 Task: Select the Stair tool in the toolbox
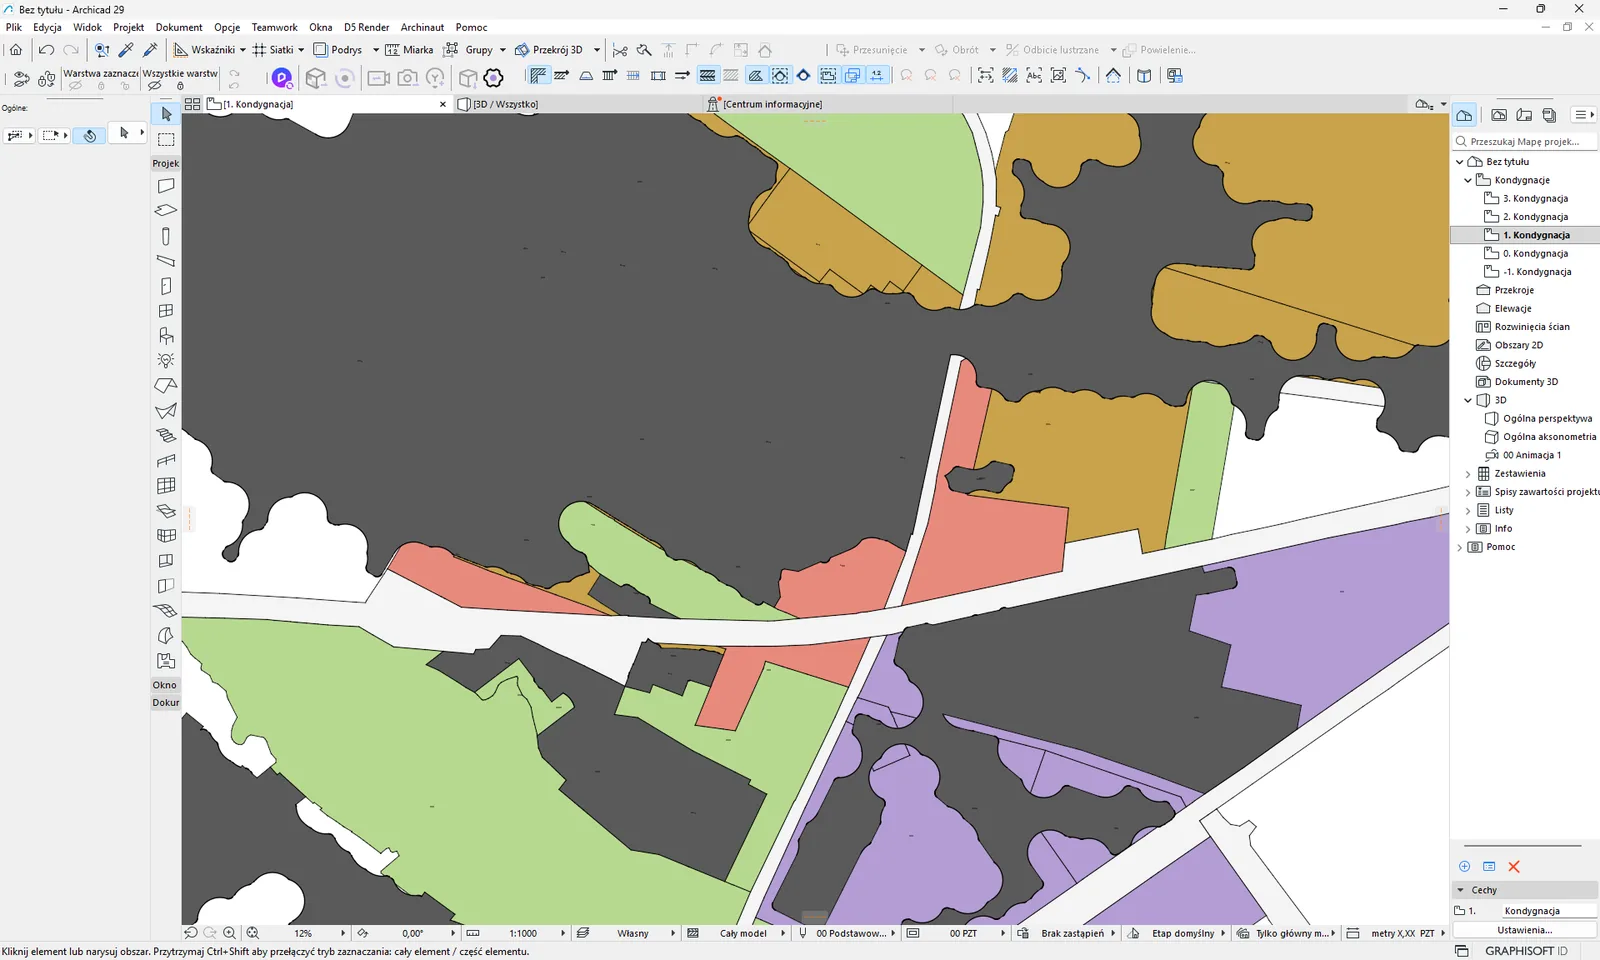click(166, 435)
